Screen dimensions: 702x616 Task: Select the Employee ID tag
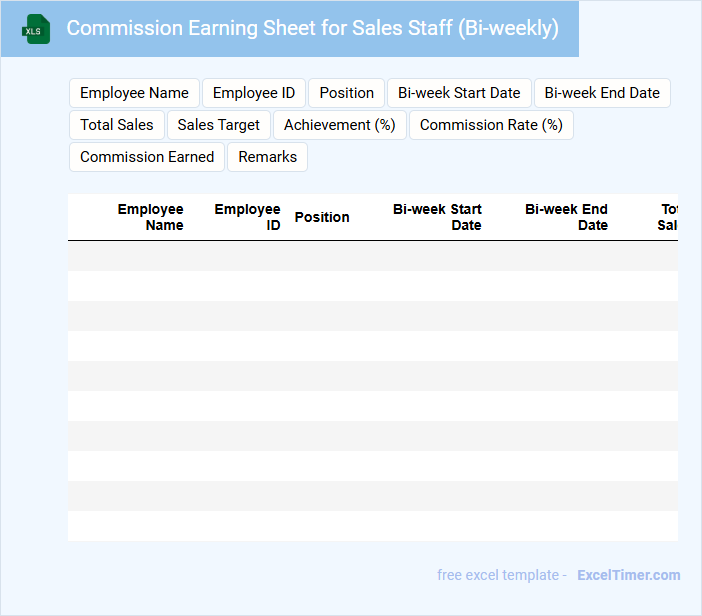(x=254, y=93)
